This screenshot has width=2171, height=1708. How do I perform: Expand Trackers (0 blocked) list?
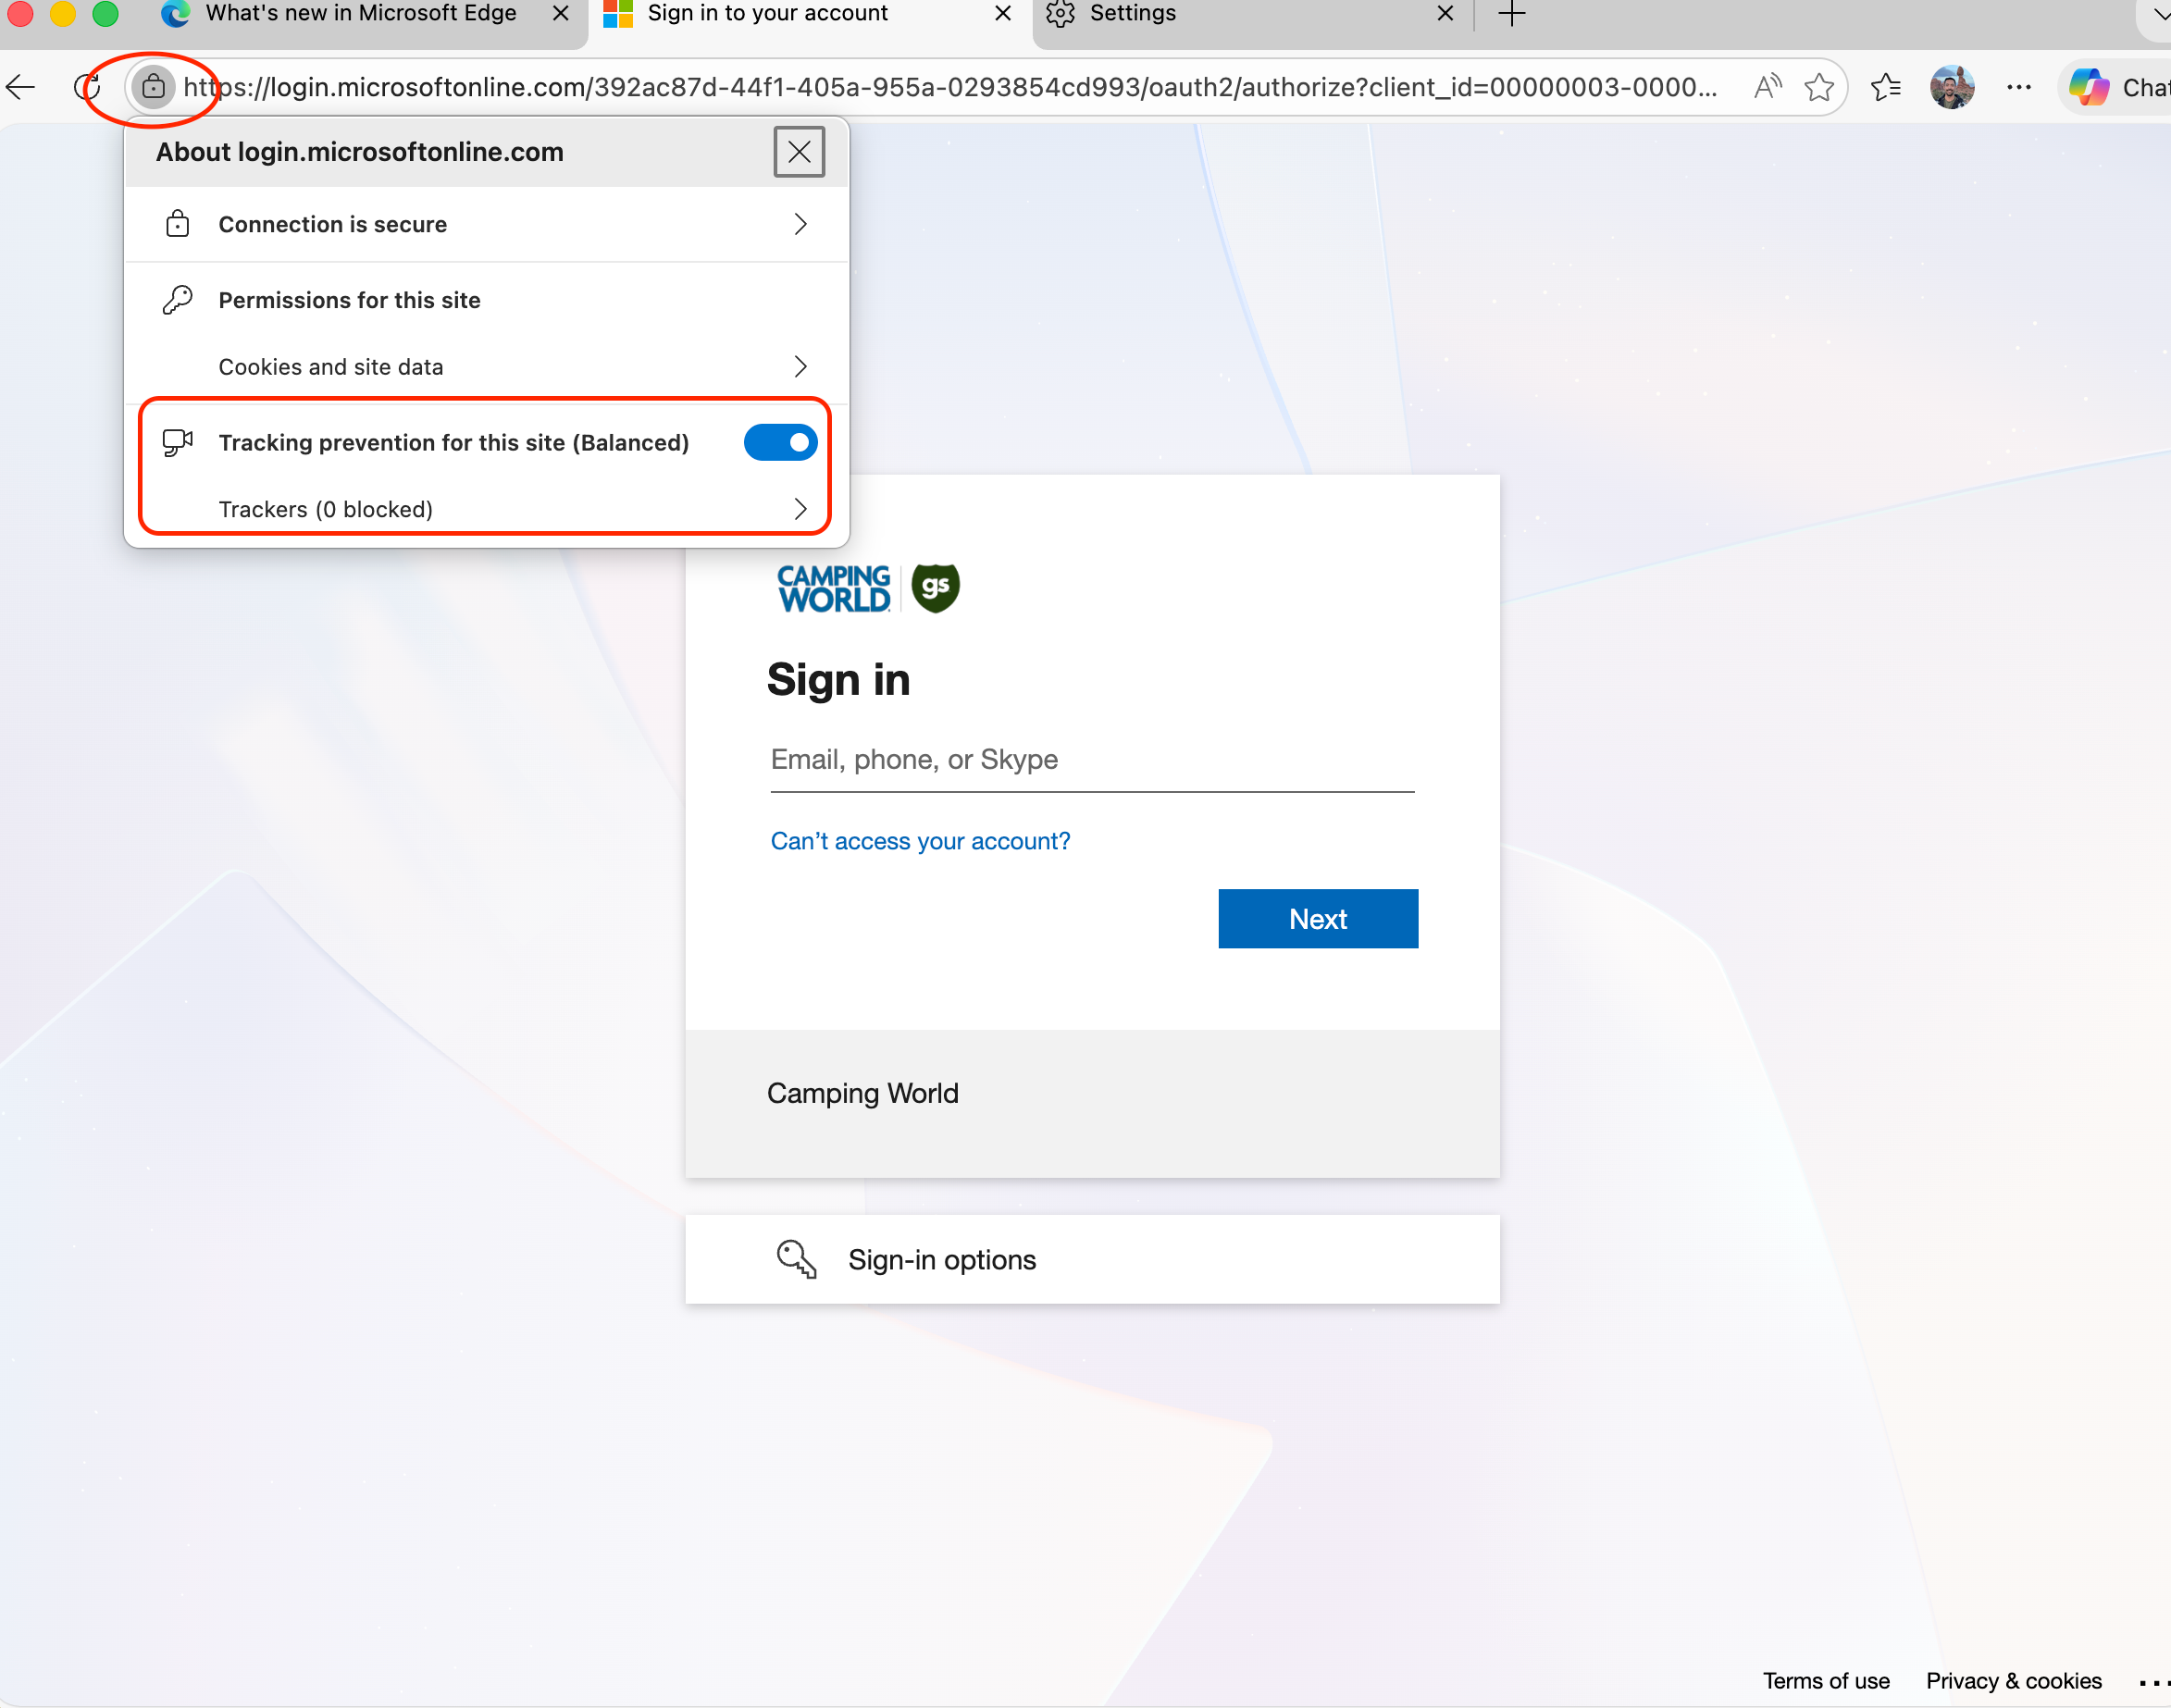click(x=486, y=509)
